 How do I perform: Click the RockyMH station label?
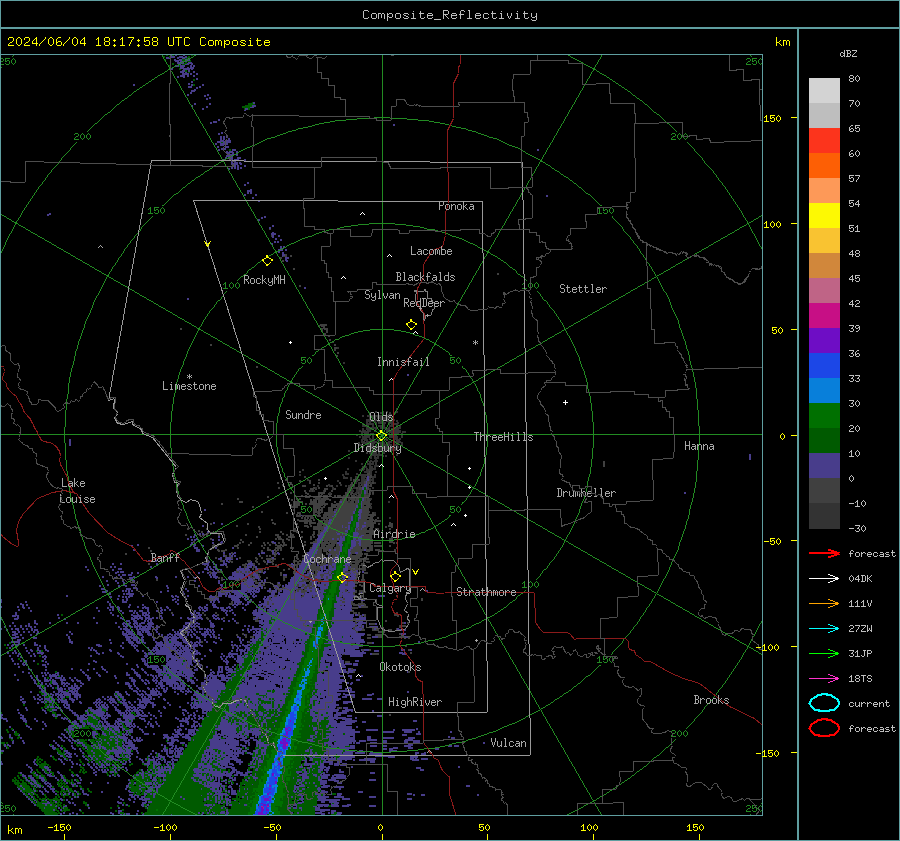click(263, 280)
